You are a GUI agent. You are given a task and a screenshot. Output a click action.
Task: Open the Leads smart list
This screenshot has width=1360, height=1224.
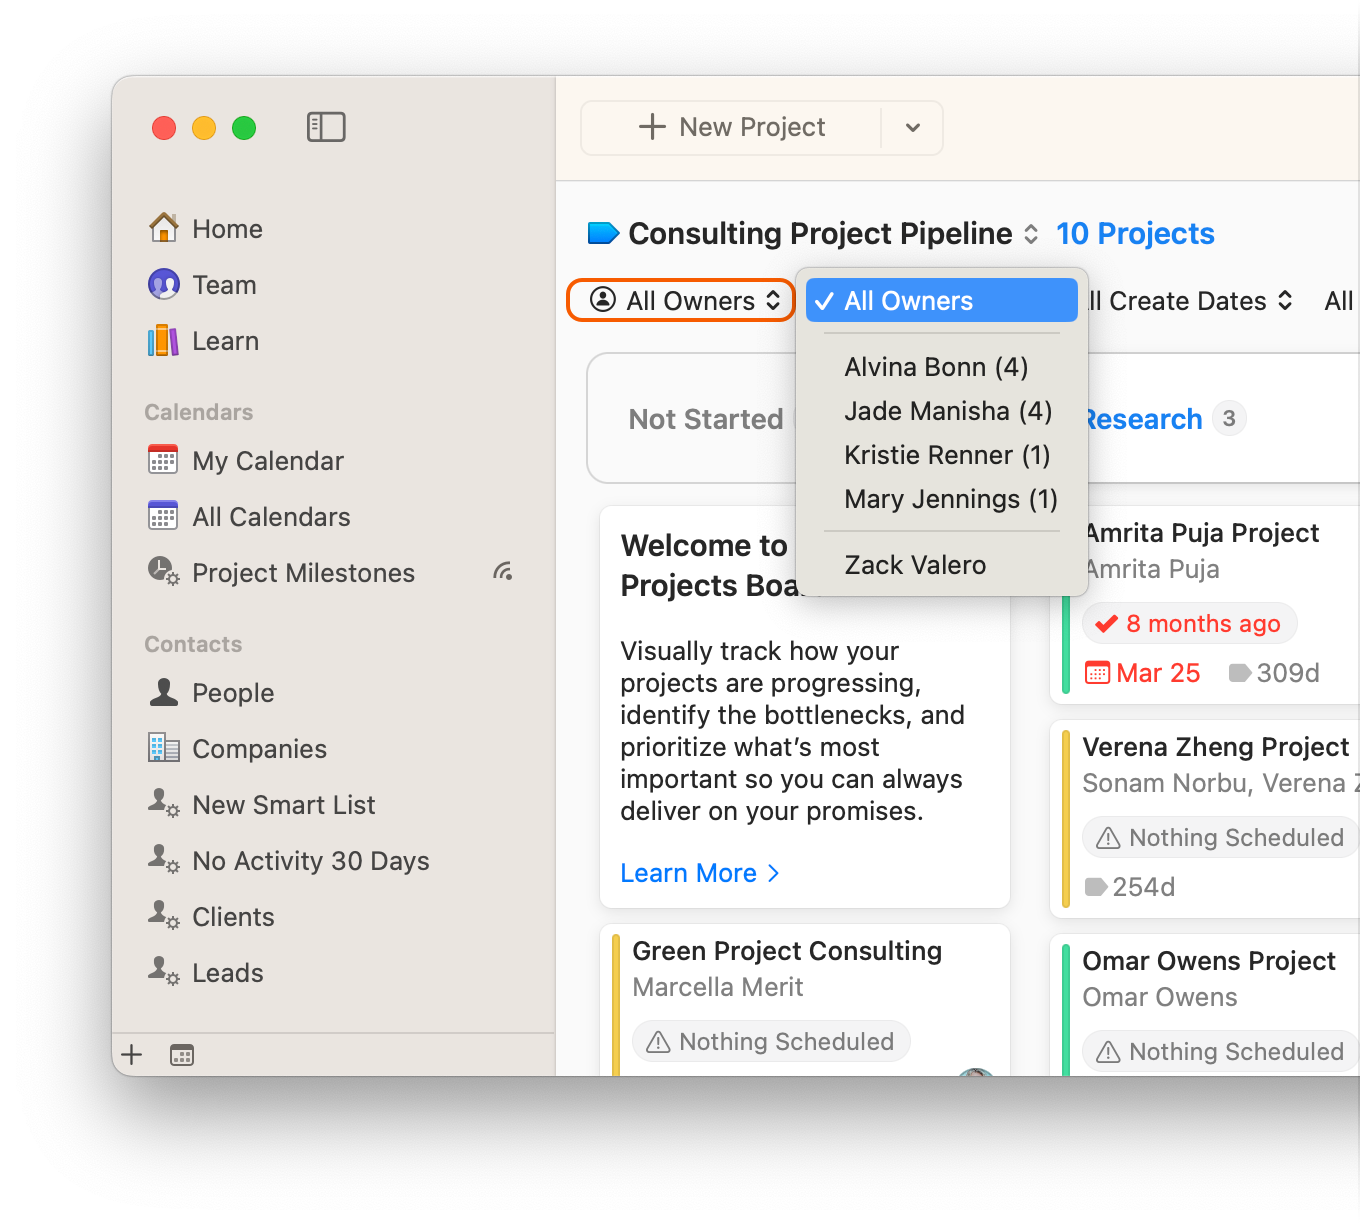(227, 971)
